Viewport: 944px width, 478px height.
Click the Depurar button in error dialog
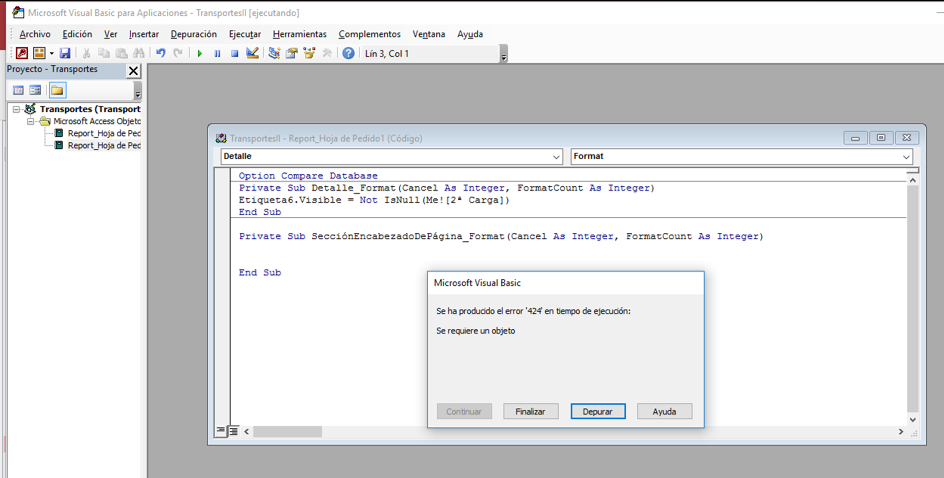[598, 412]
